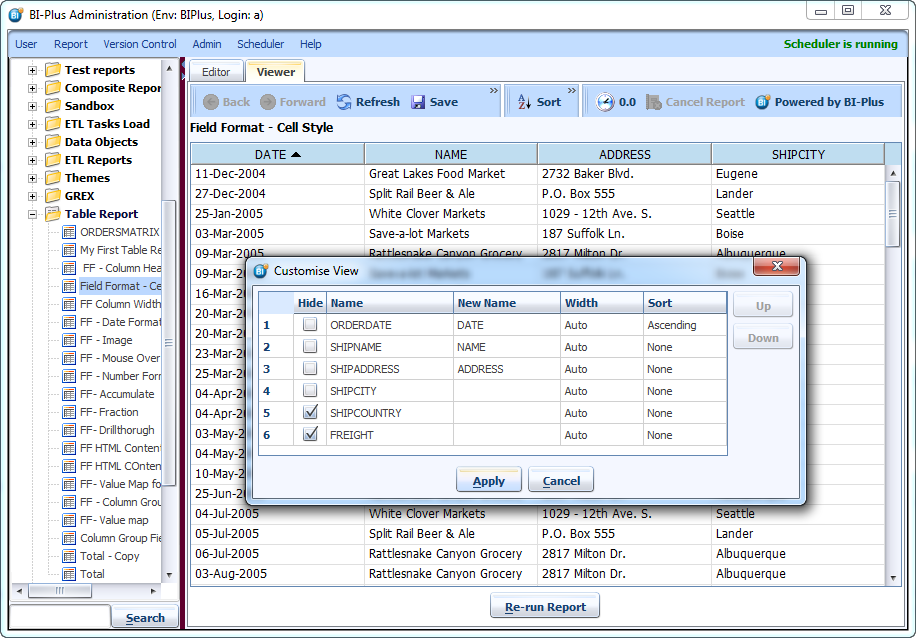Collapse the Table Report tree node

[32, 214]
